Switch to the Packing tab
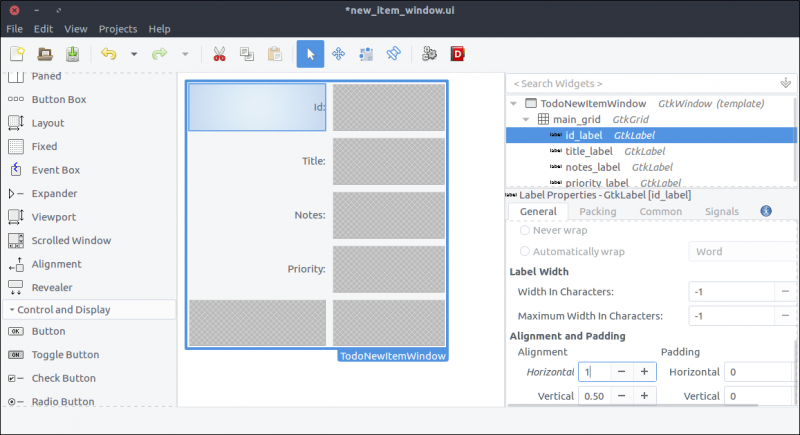This screenshot has height=435, width=800. 598,211
